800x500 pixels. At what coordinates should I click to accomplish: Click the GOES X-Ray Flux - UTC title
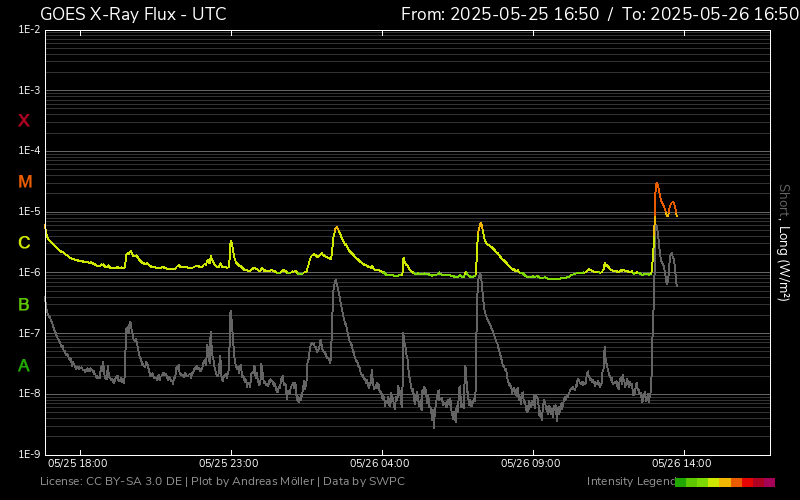133,14
